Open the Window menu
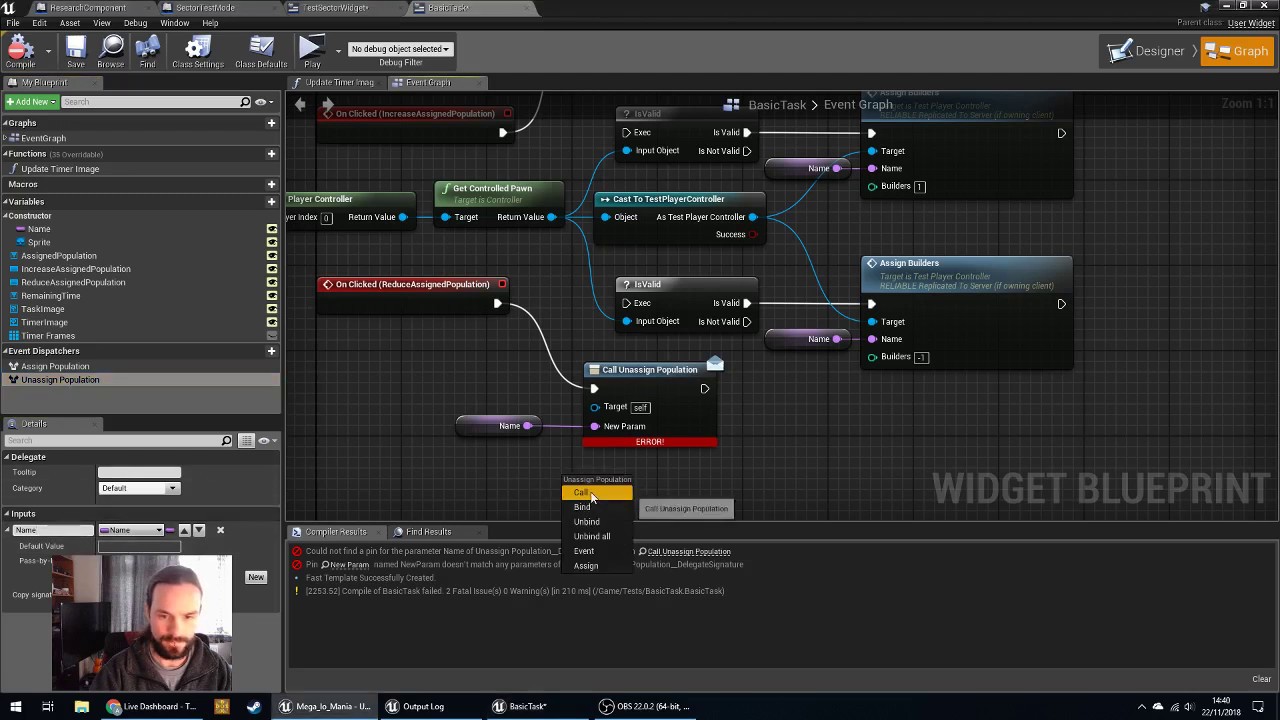1280x720 pixels. click(174, 23)
